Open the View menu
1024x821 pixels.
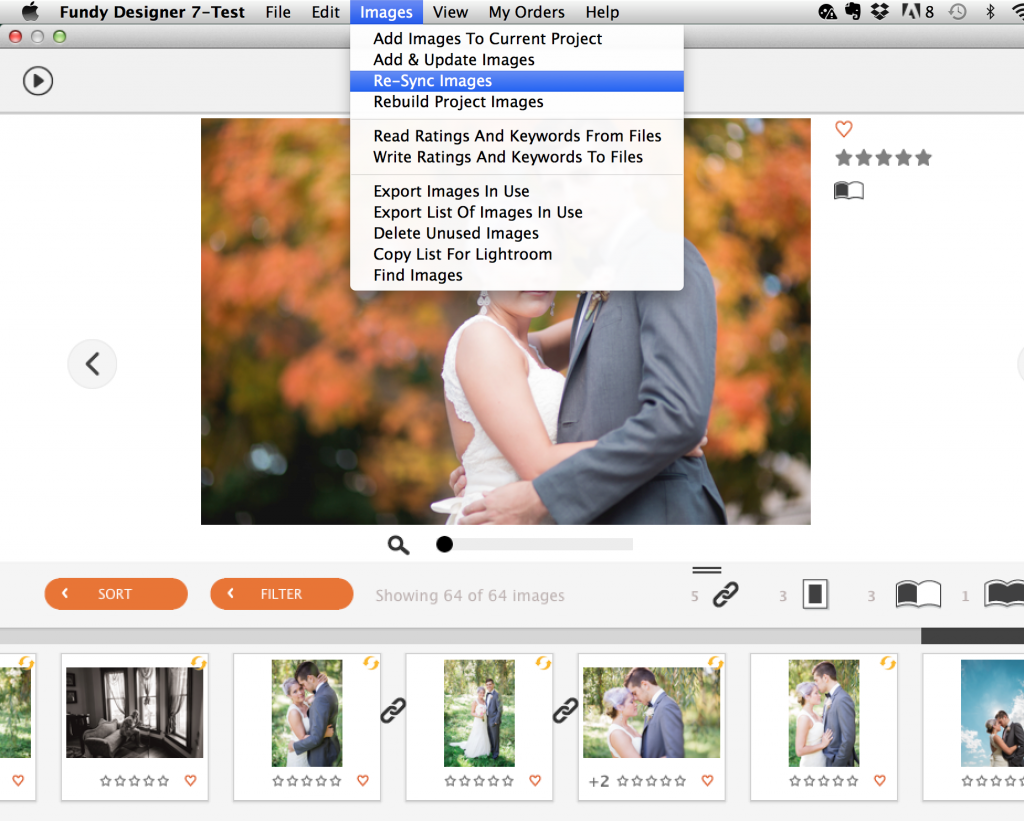(x=450, y=12)
